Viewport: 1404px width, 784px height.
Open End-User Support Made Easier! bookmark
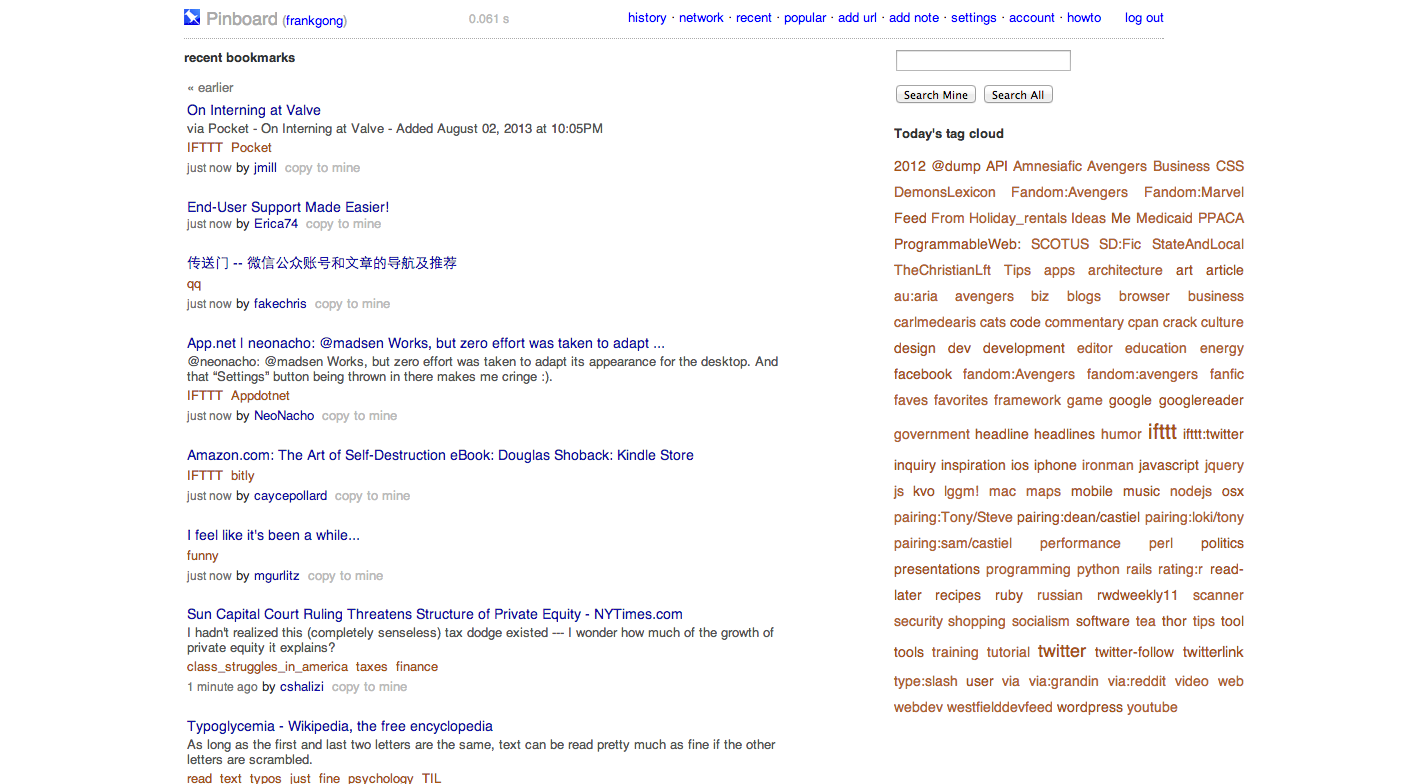pyautogui.click(x=288, y=207)
